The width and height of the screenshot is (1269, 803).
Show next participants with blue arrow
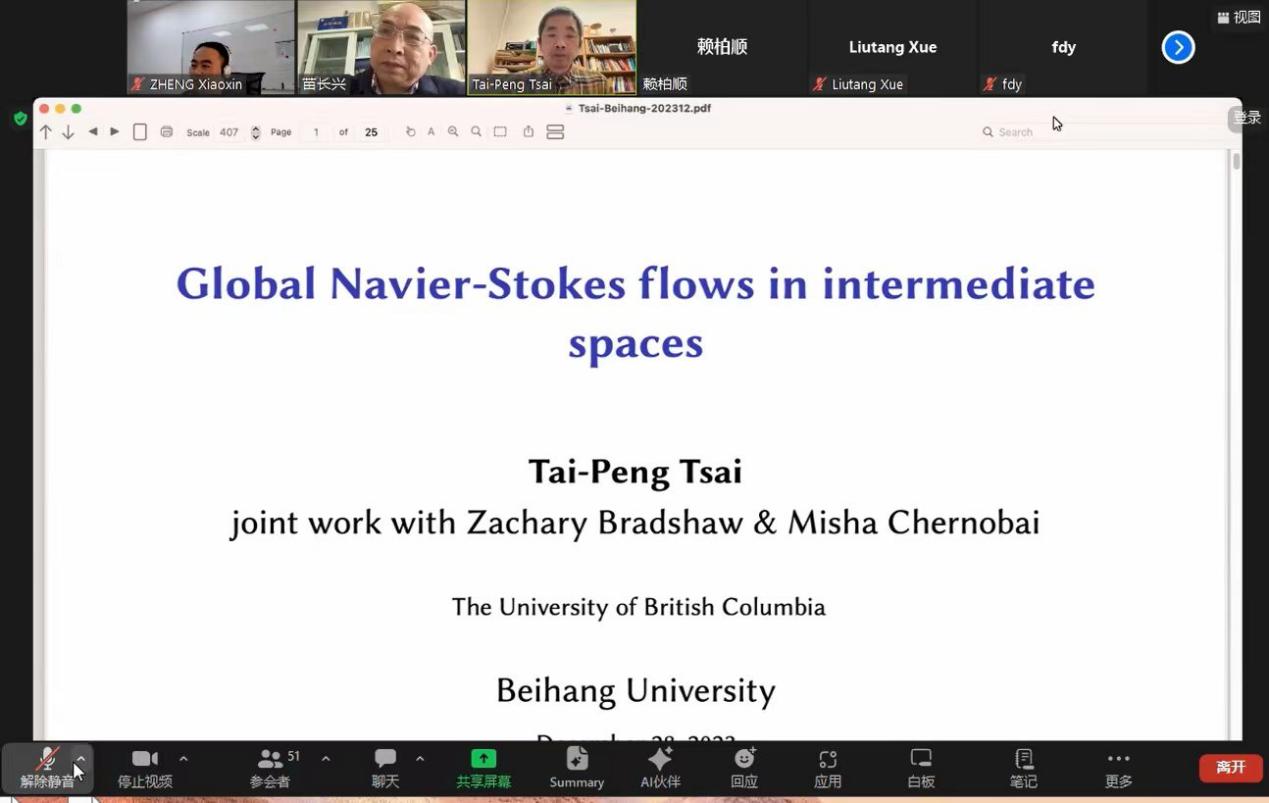(x=1178, y=47)
